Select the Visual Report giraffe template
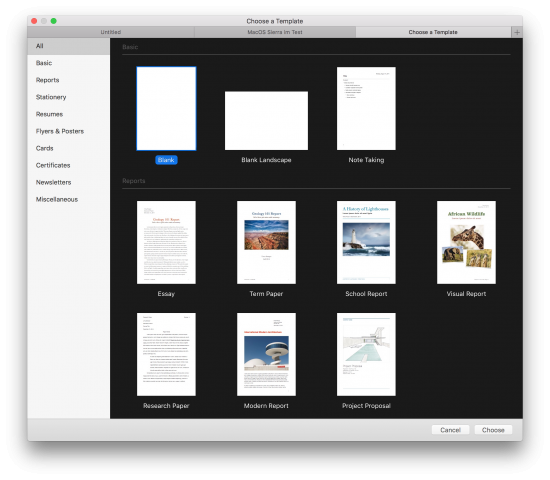 [466, 242]
